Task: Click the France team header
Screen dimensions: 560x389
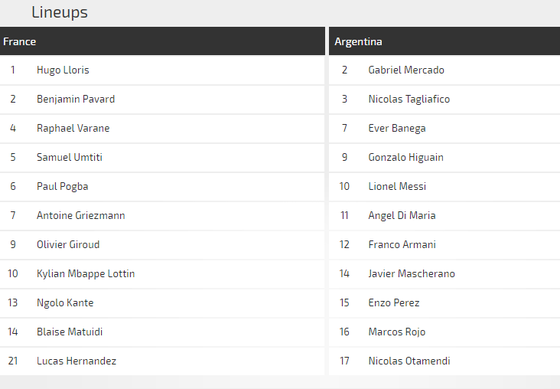Action: pos(162,41)
